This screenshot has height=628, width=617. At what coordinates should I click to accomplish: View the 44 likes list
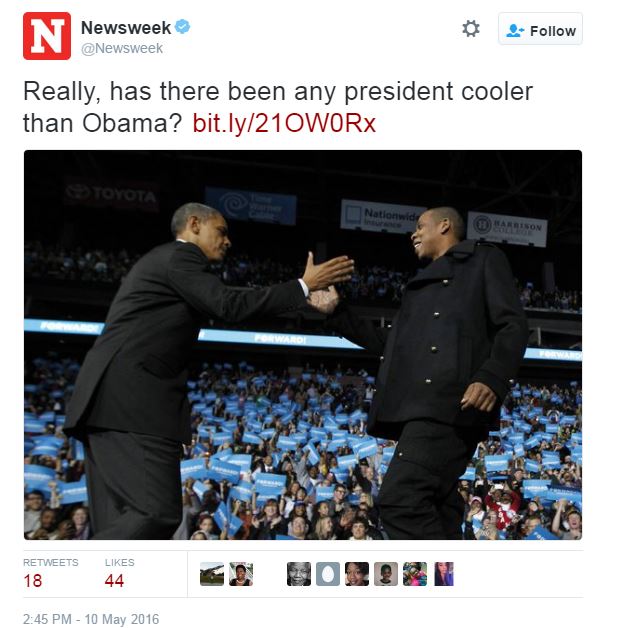(119, 574)
